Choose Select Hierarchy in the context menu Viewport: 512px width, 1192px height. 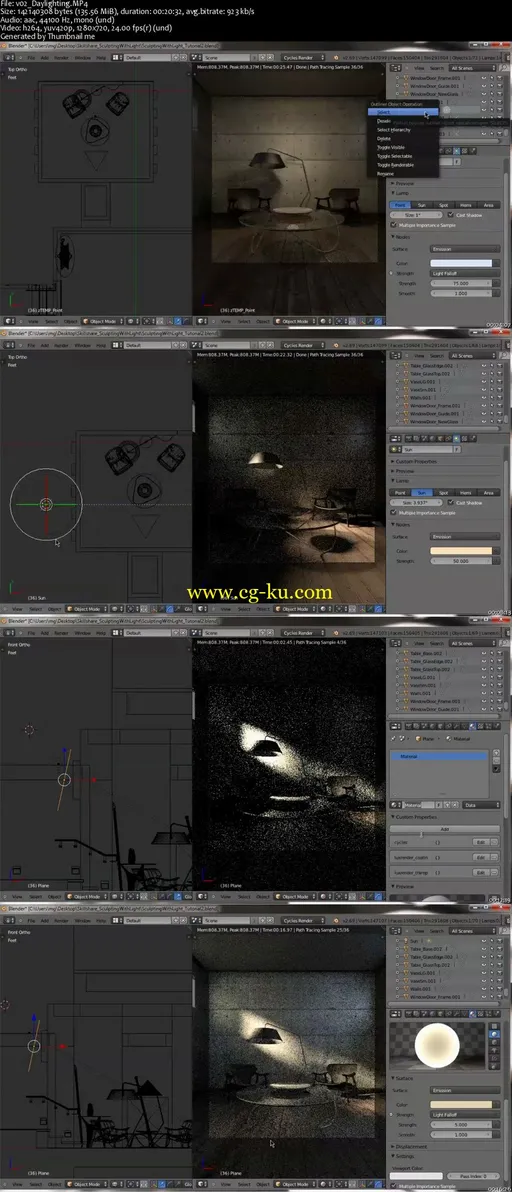click(403, 130)
